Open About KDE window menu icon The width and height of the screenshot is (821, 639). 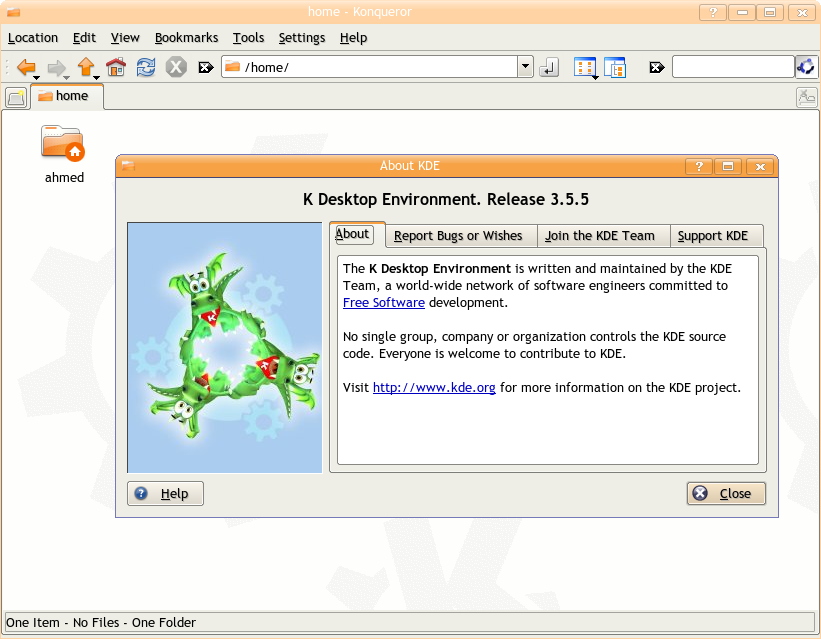[128, 166]
